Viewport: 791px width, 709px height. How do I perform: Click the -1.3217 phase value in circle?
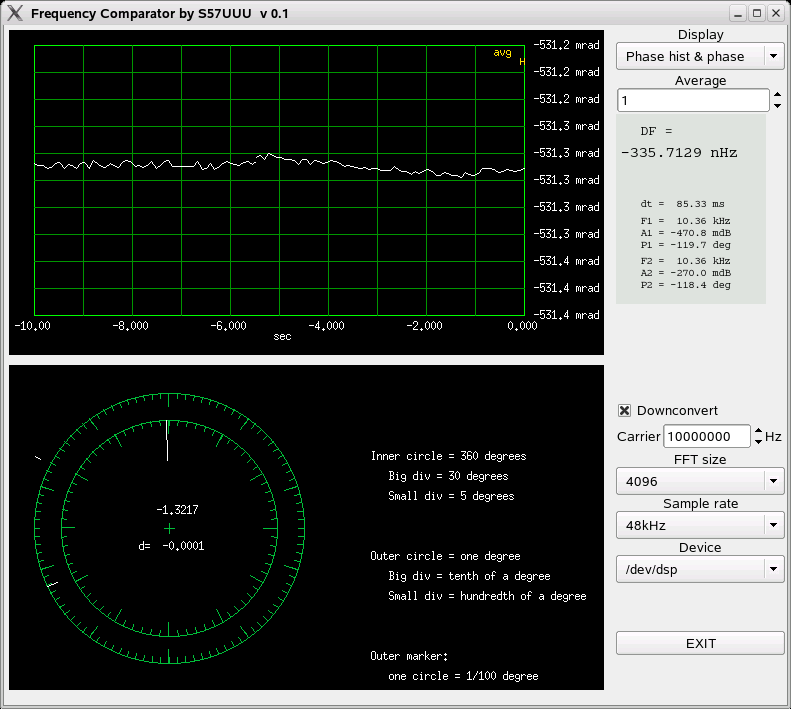coord(177,510)
